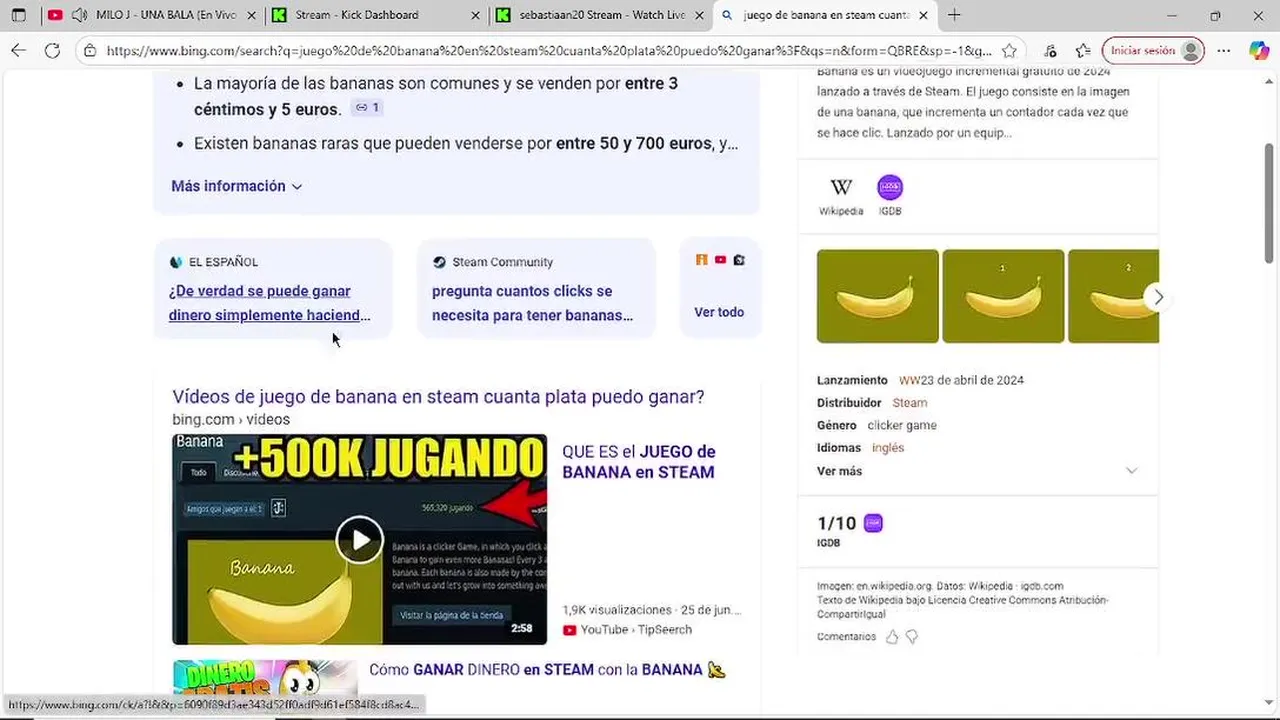Image resolution: width=1280 pixels, height=720 pixels.
Task: Click Ver todo sources link
Action: (x=719, y=312)
